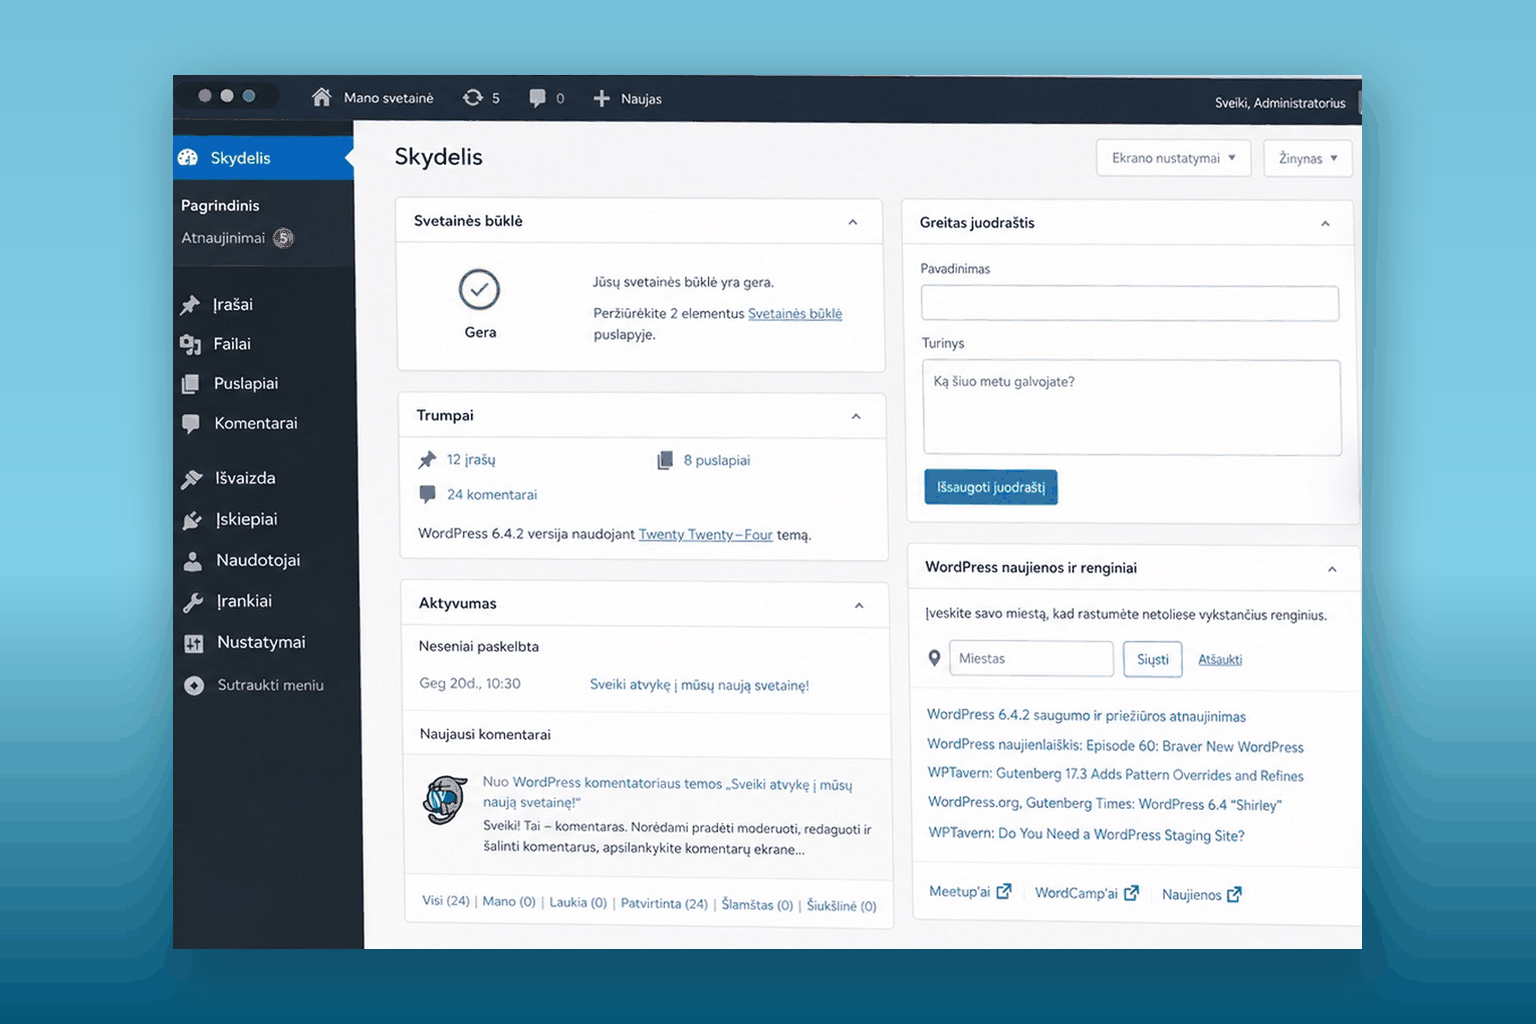Screen dimensions: 1536x1024
Task: Click the location pin icon beside Miestas field
Action: [x=934, y=658]
